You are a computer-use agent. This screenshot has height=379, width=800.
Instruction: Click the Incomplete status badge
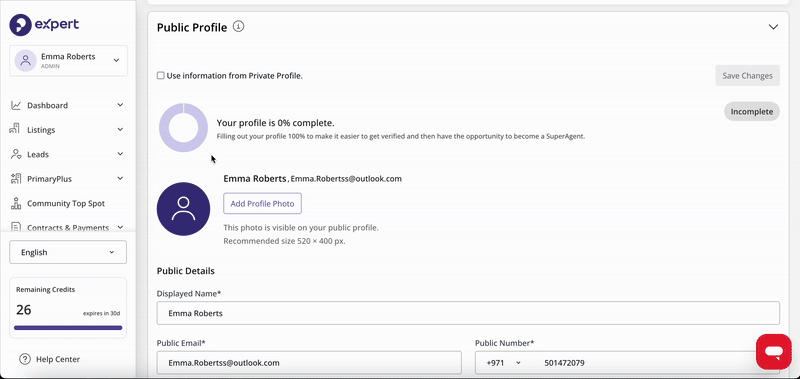[x=752, y=111]
